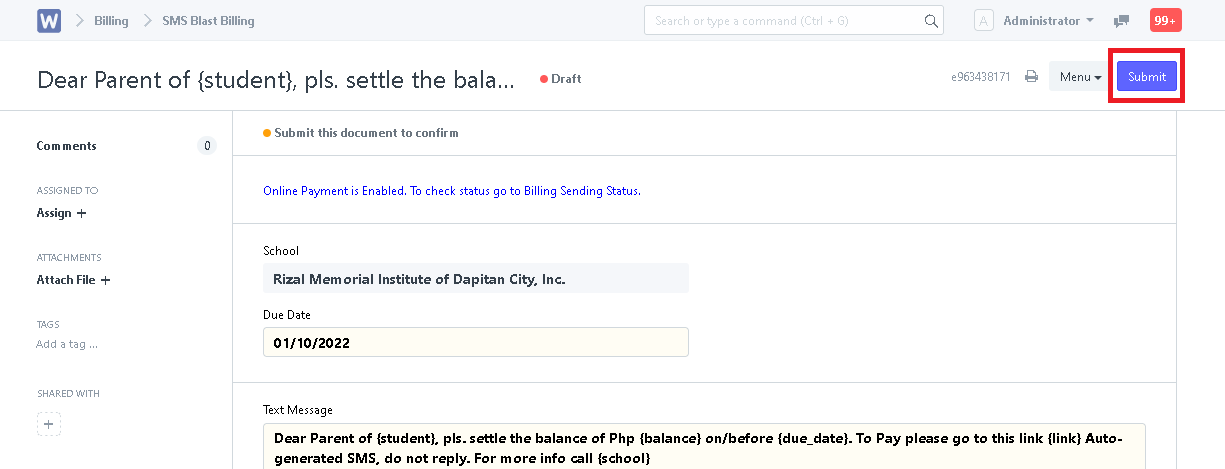Submit the document

coord(1147,77)
